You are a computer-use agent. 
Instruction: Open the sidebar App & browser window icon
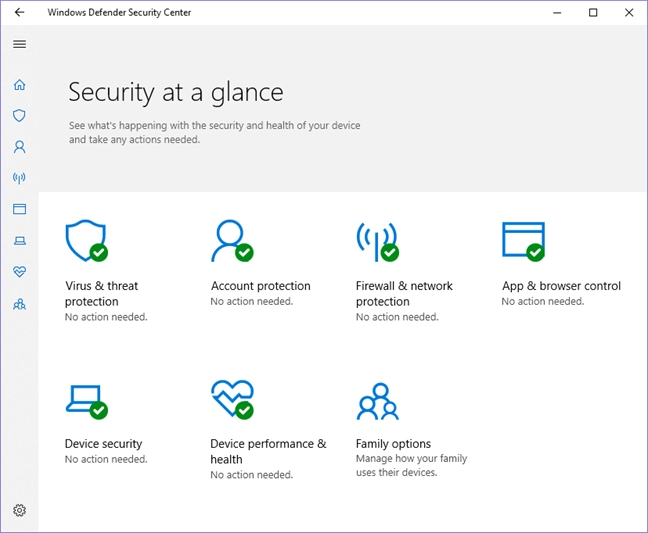(19, 209)
